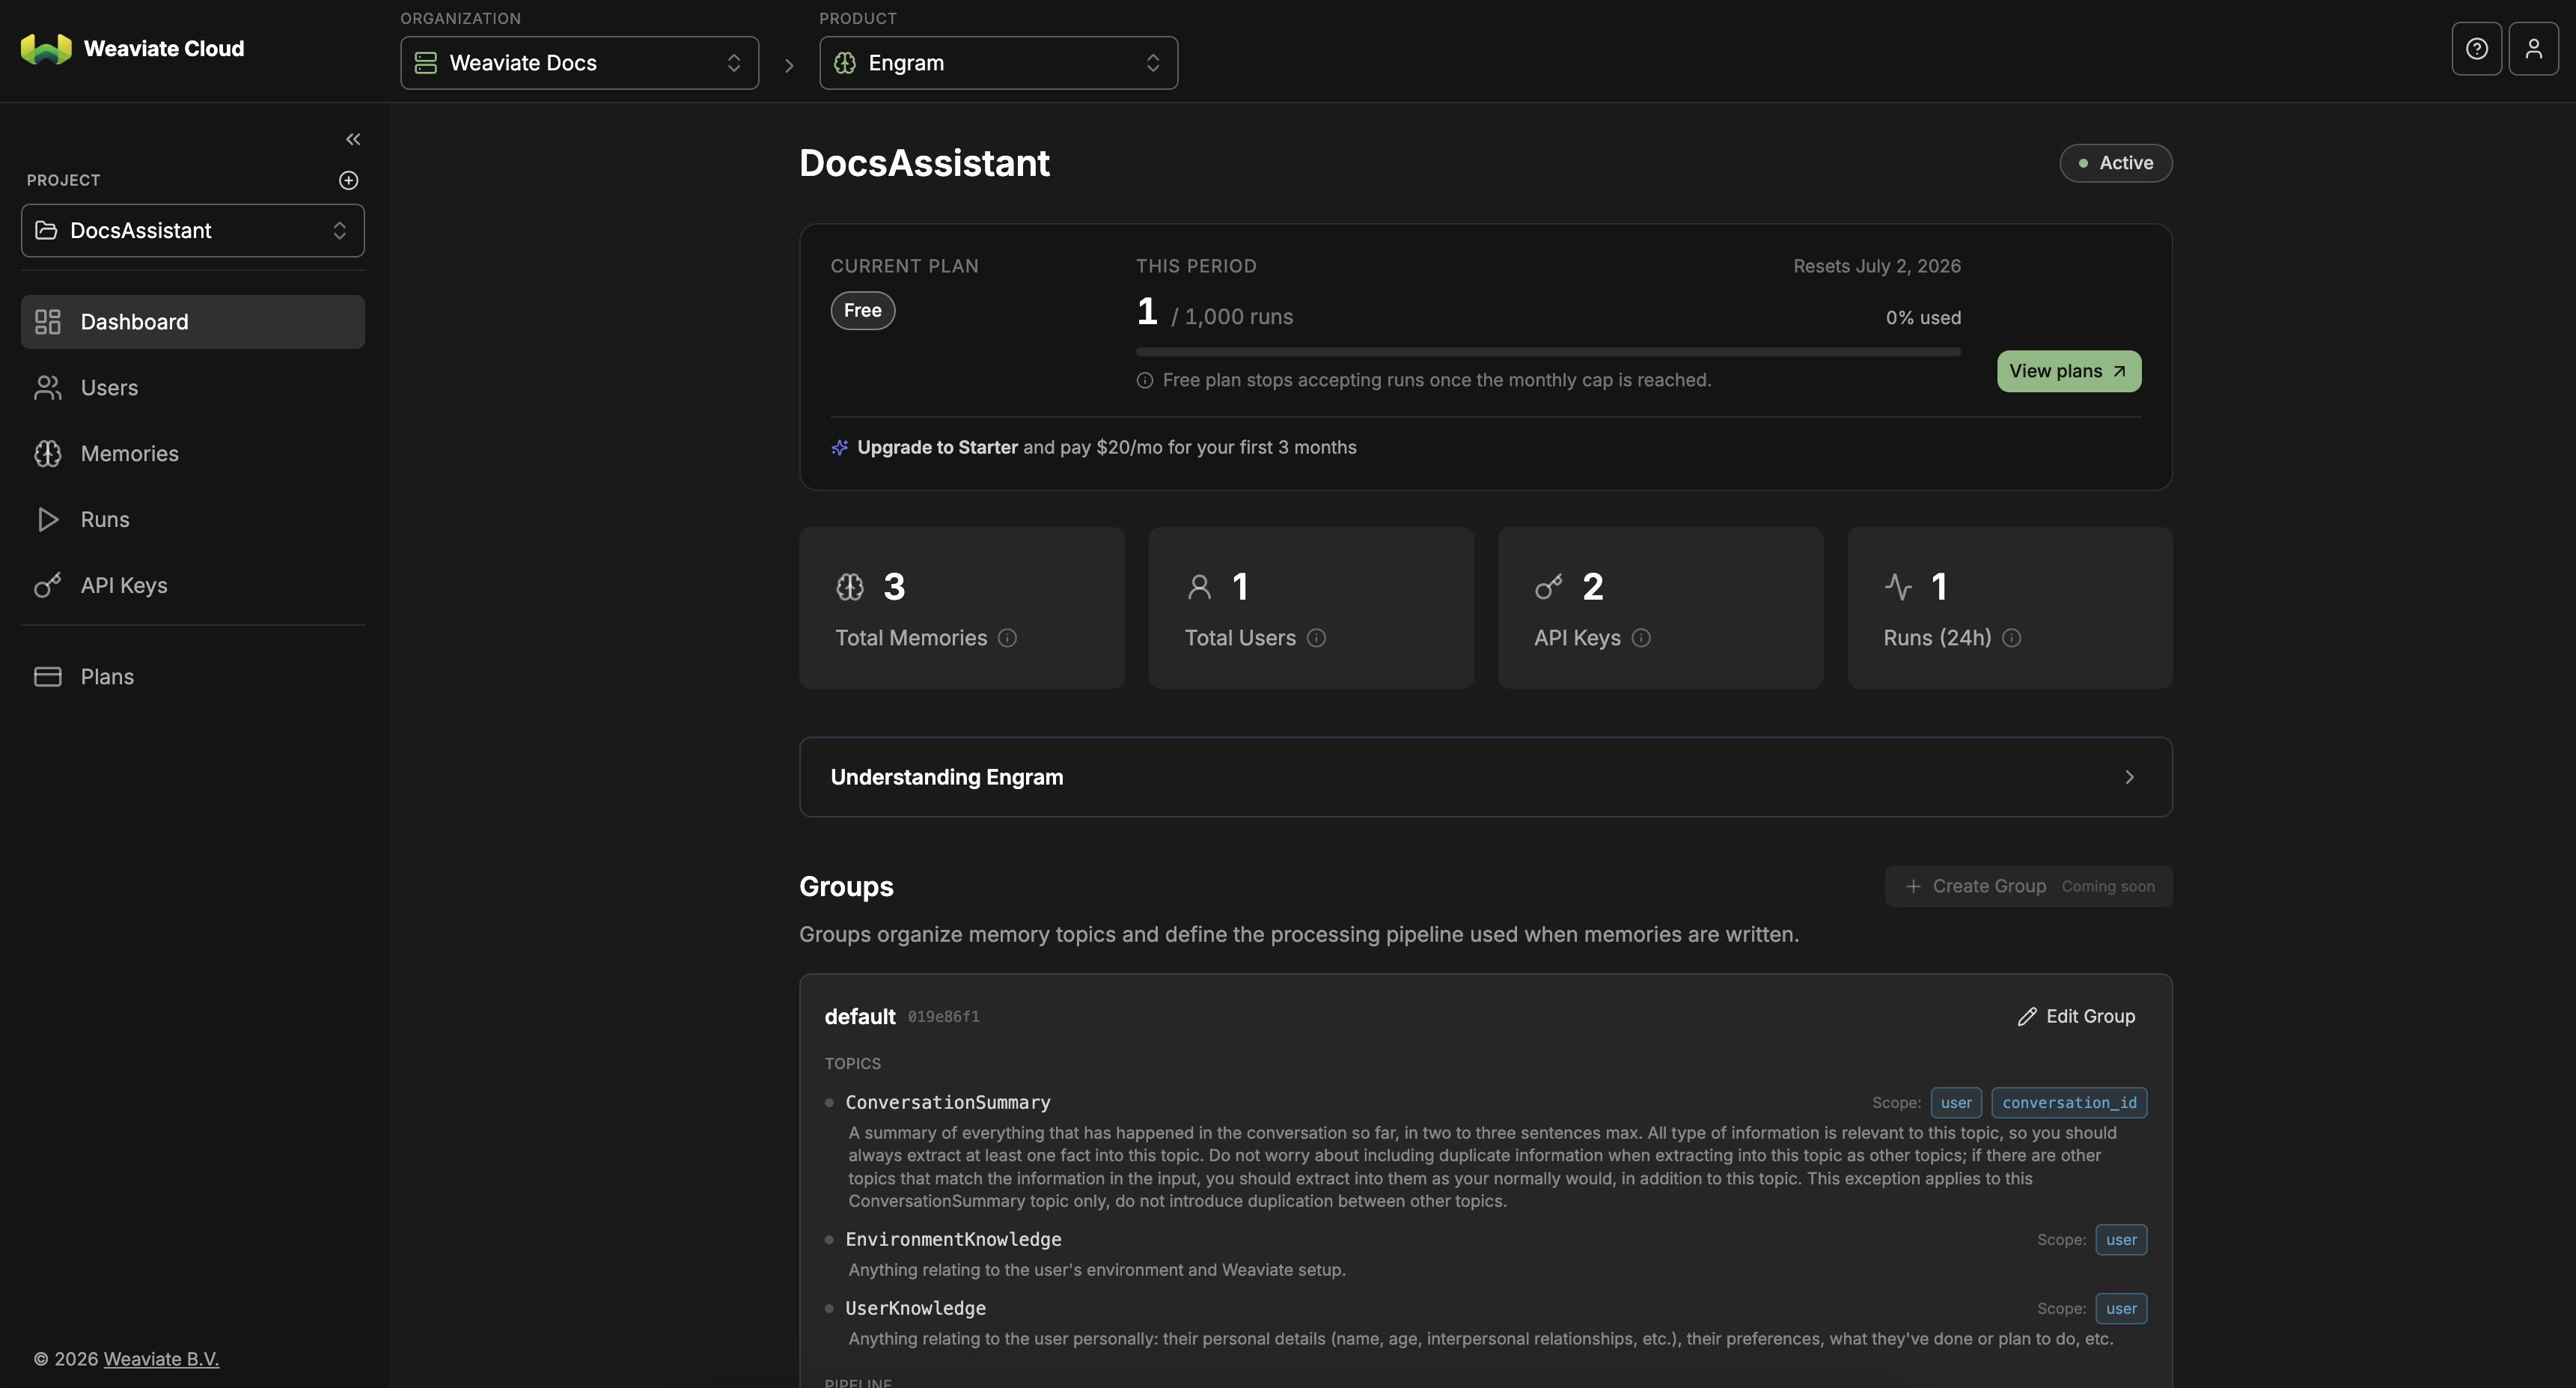
Task: Add a new project with the plus icon
Action: 348,180
